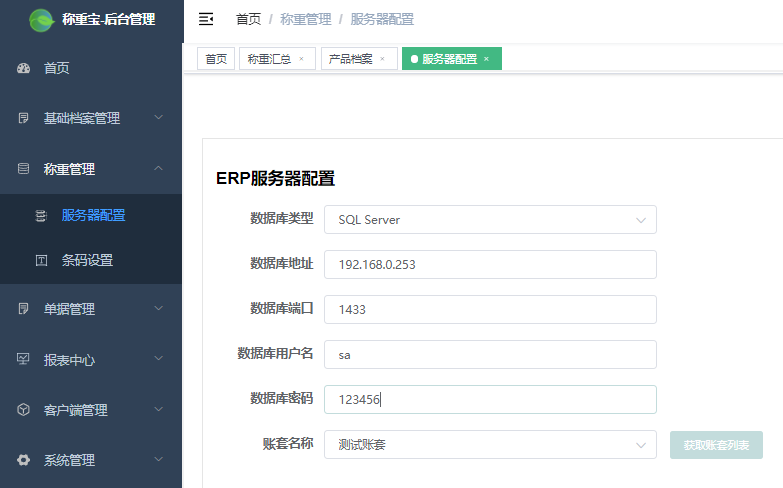Close the 产品档案 tab
783x488 pixels.
point(382,59)
